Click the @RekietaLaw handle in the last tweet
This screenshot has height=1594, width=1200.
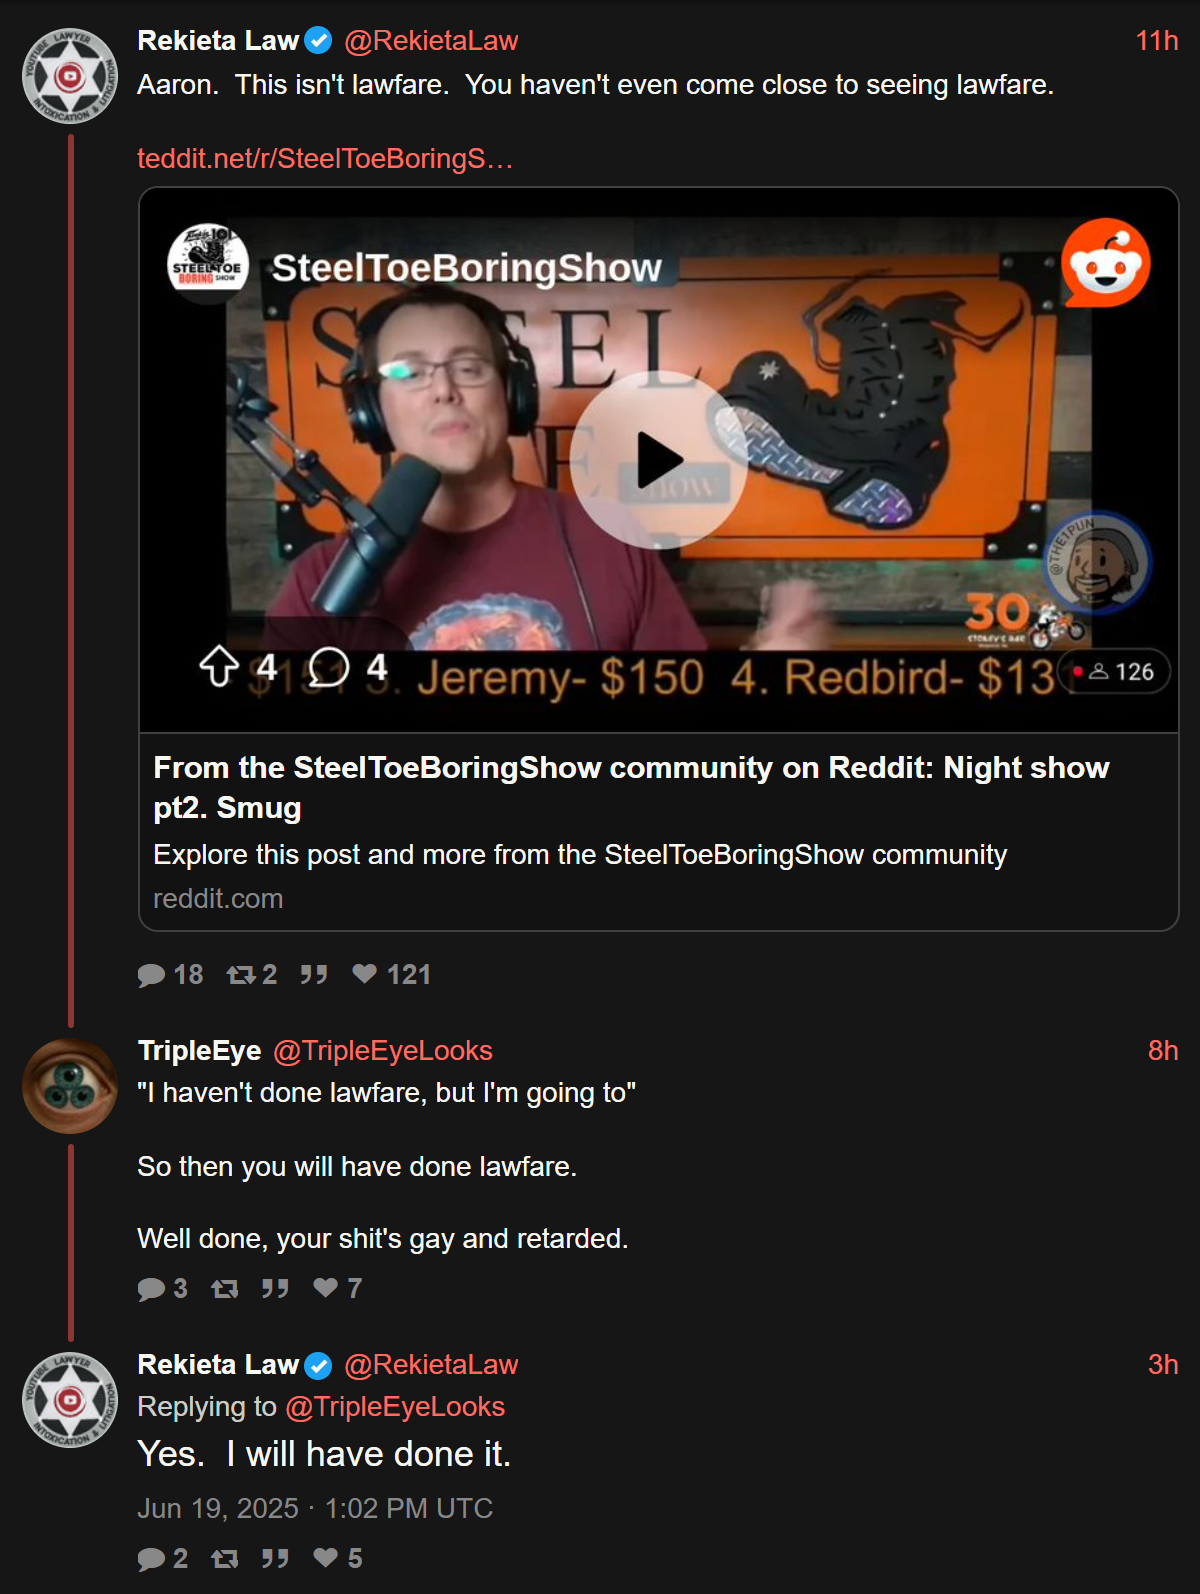431,1365
